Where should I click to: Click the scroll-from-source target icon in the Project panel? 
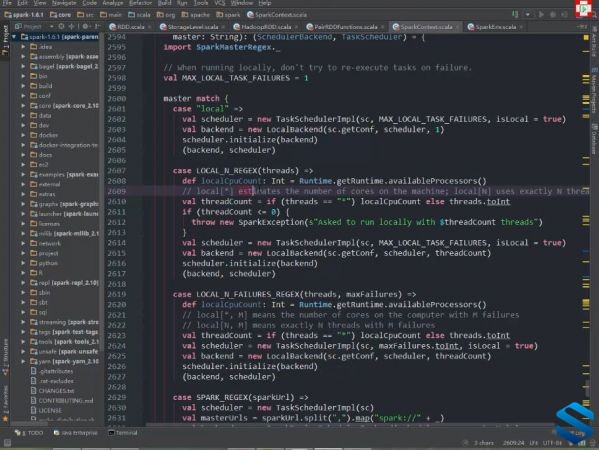click(62, 26)
